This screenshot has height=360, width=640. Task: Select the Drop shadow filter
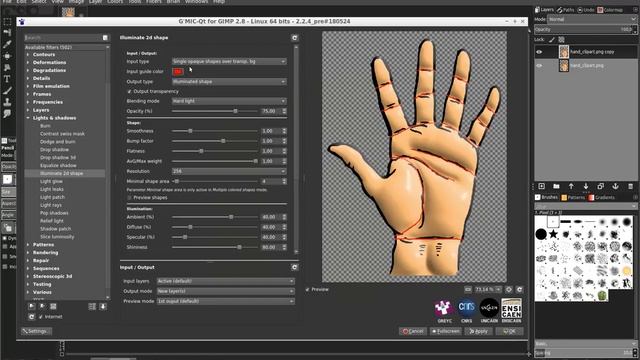[54, 150]
